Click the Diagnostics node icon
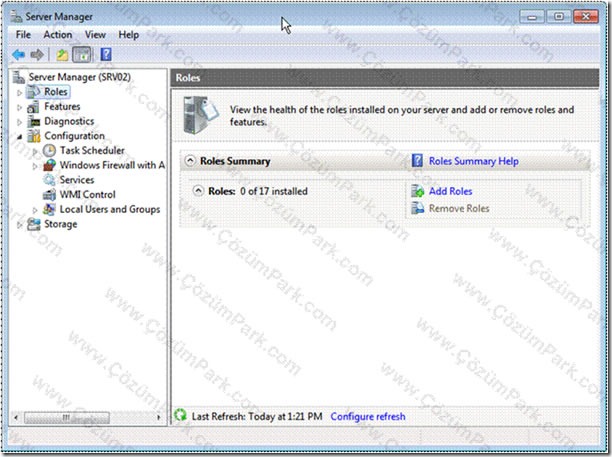The width and height of the screenshot is (612, 457). point(34,121)
